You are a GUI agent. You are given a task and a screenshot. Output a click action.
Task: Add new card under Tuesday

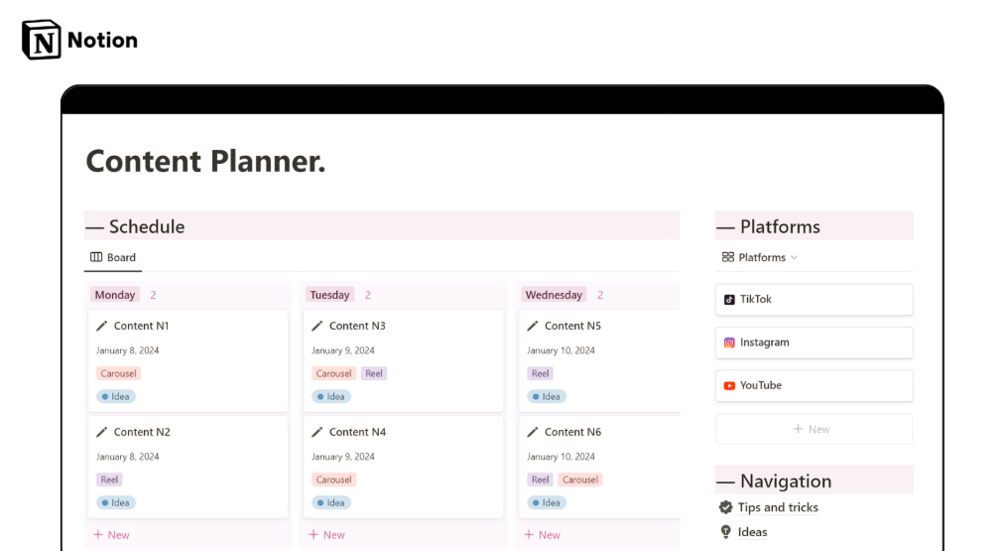point(327,534)
